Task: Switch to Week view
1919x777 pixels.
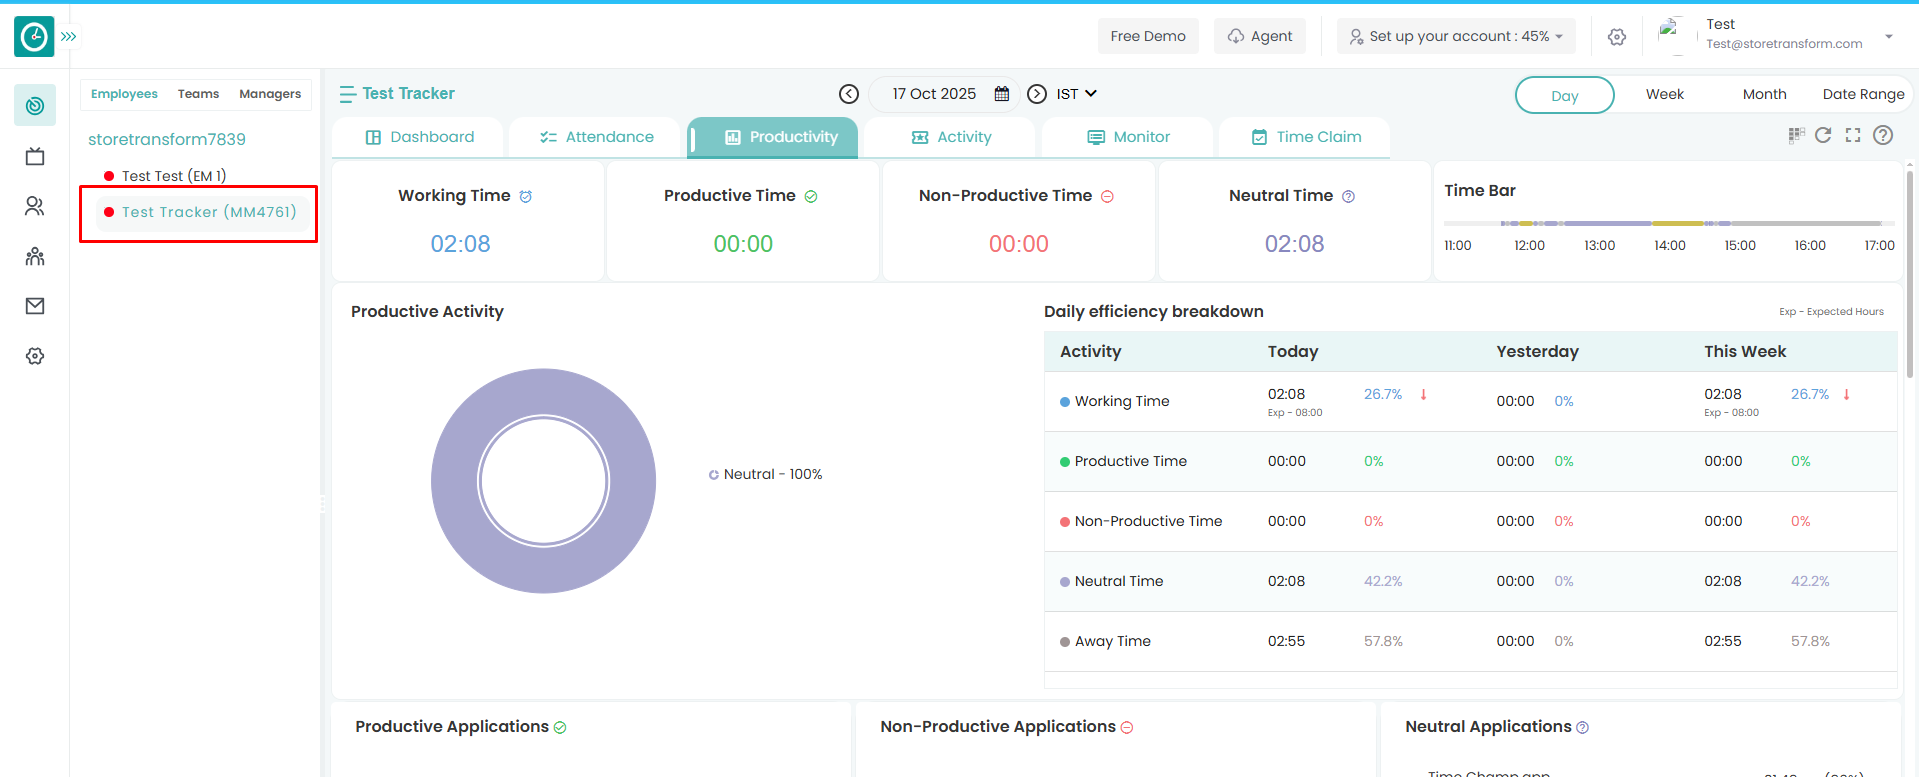Action: [x=1665, y=94]
